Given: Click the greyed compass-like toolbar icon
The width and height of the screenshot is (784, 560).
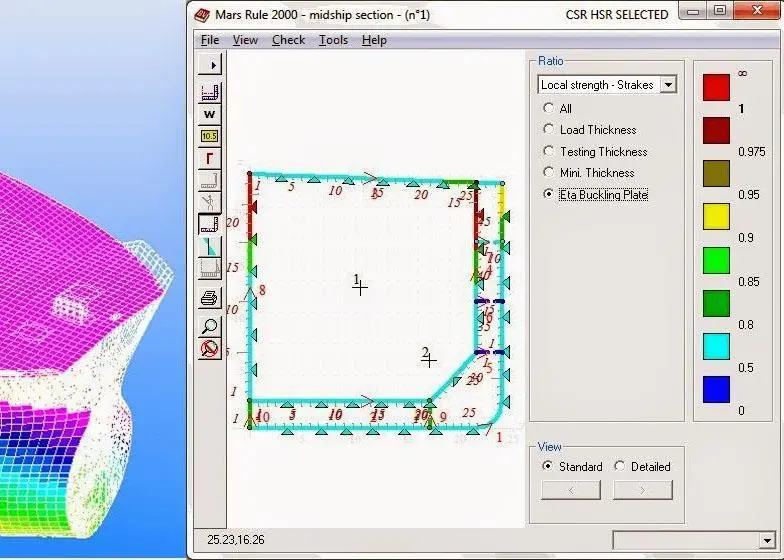Looking at the screenshot, I should [210, 202].
